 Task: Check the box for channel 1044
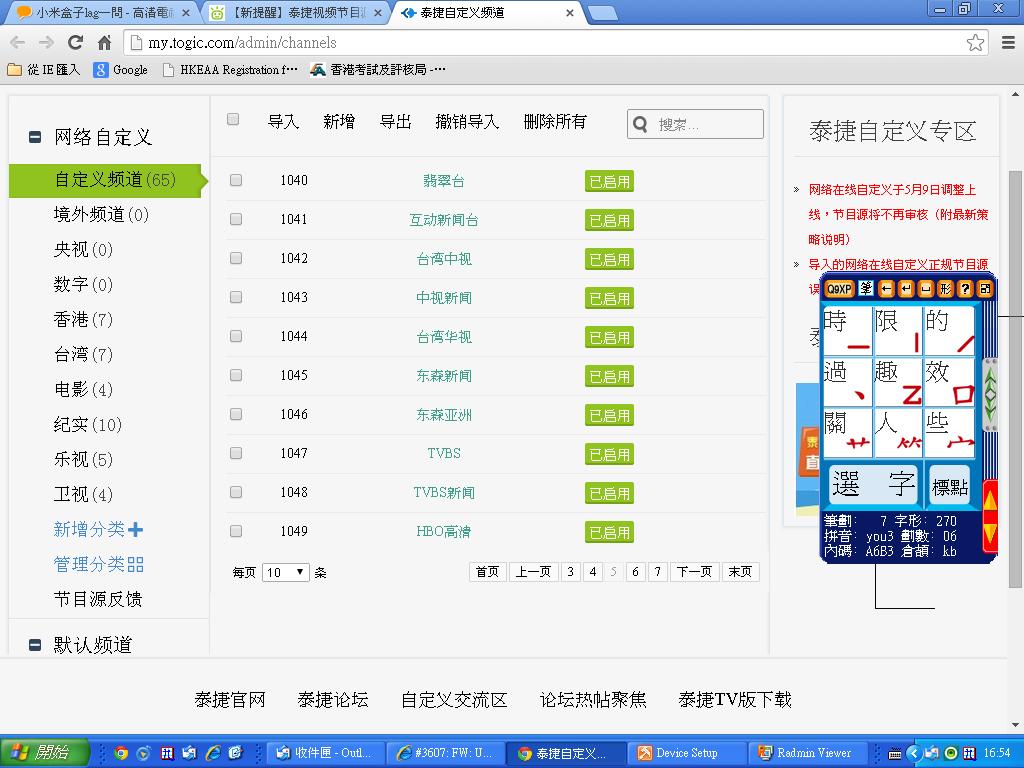236,336
